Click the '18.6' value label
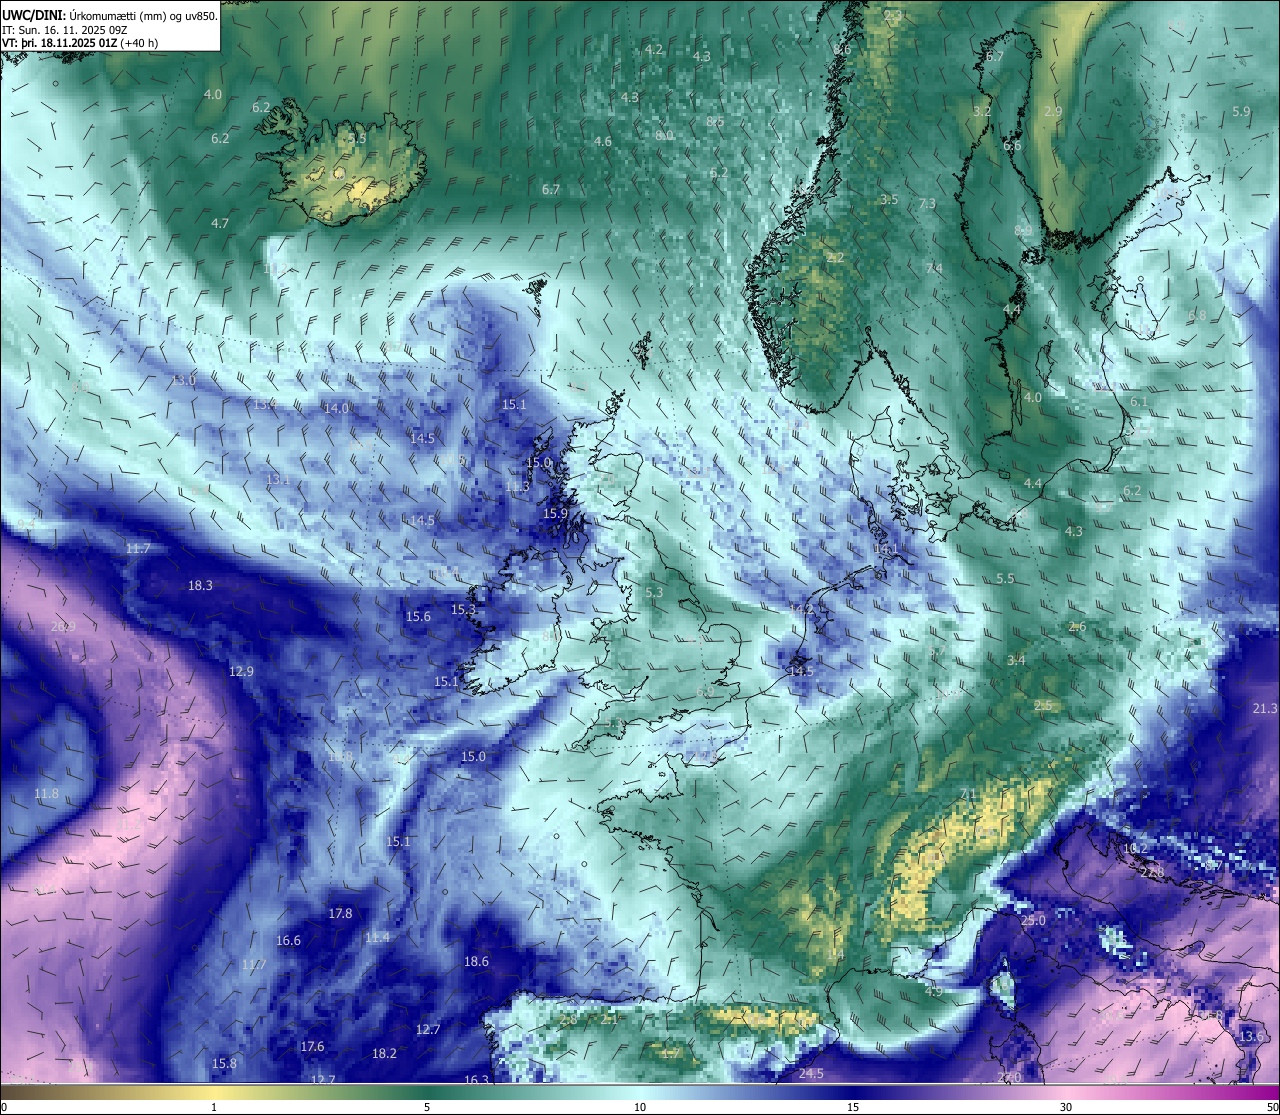Screen dimensions: 1280x1115 pyautogui.click(x=476, y=962)
